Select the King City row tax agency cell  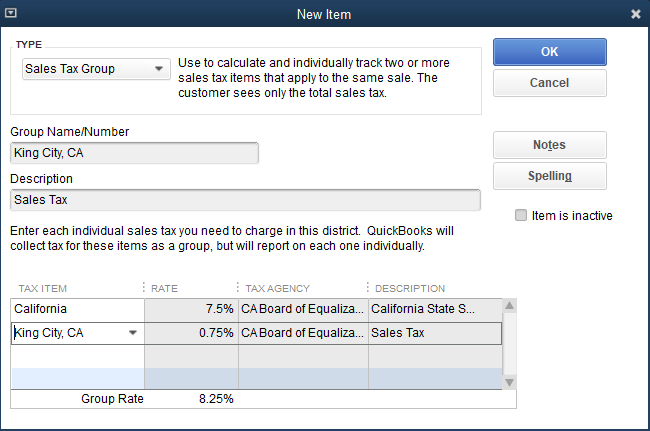click(303, 333)
